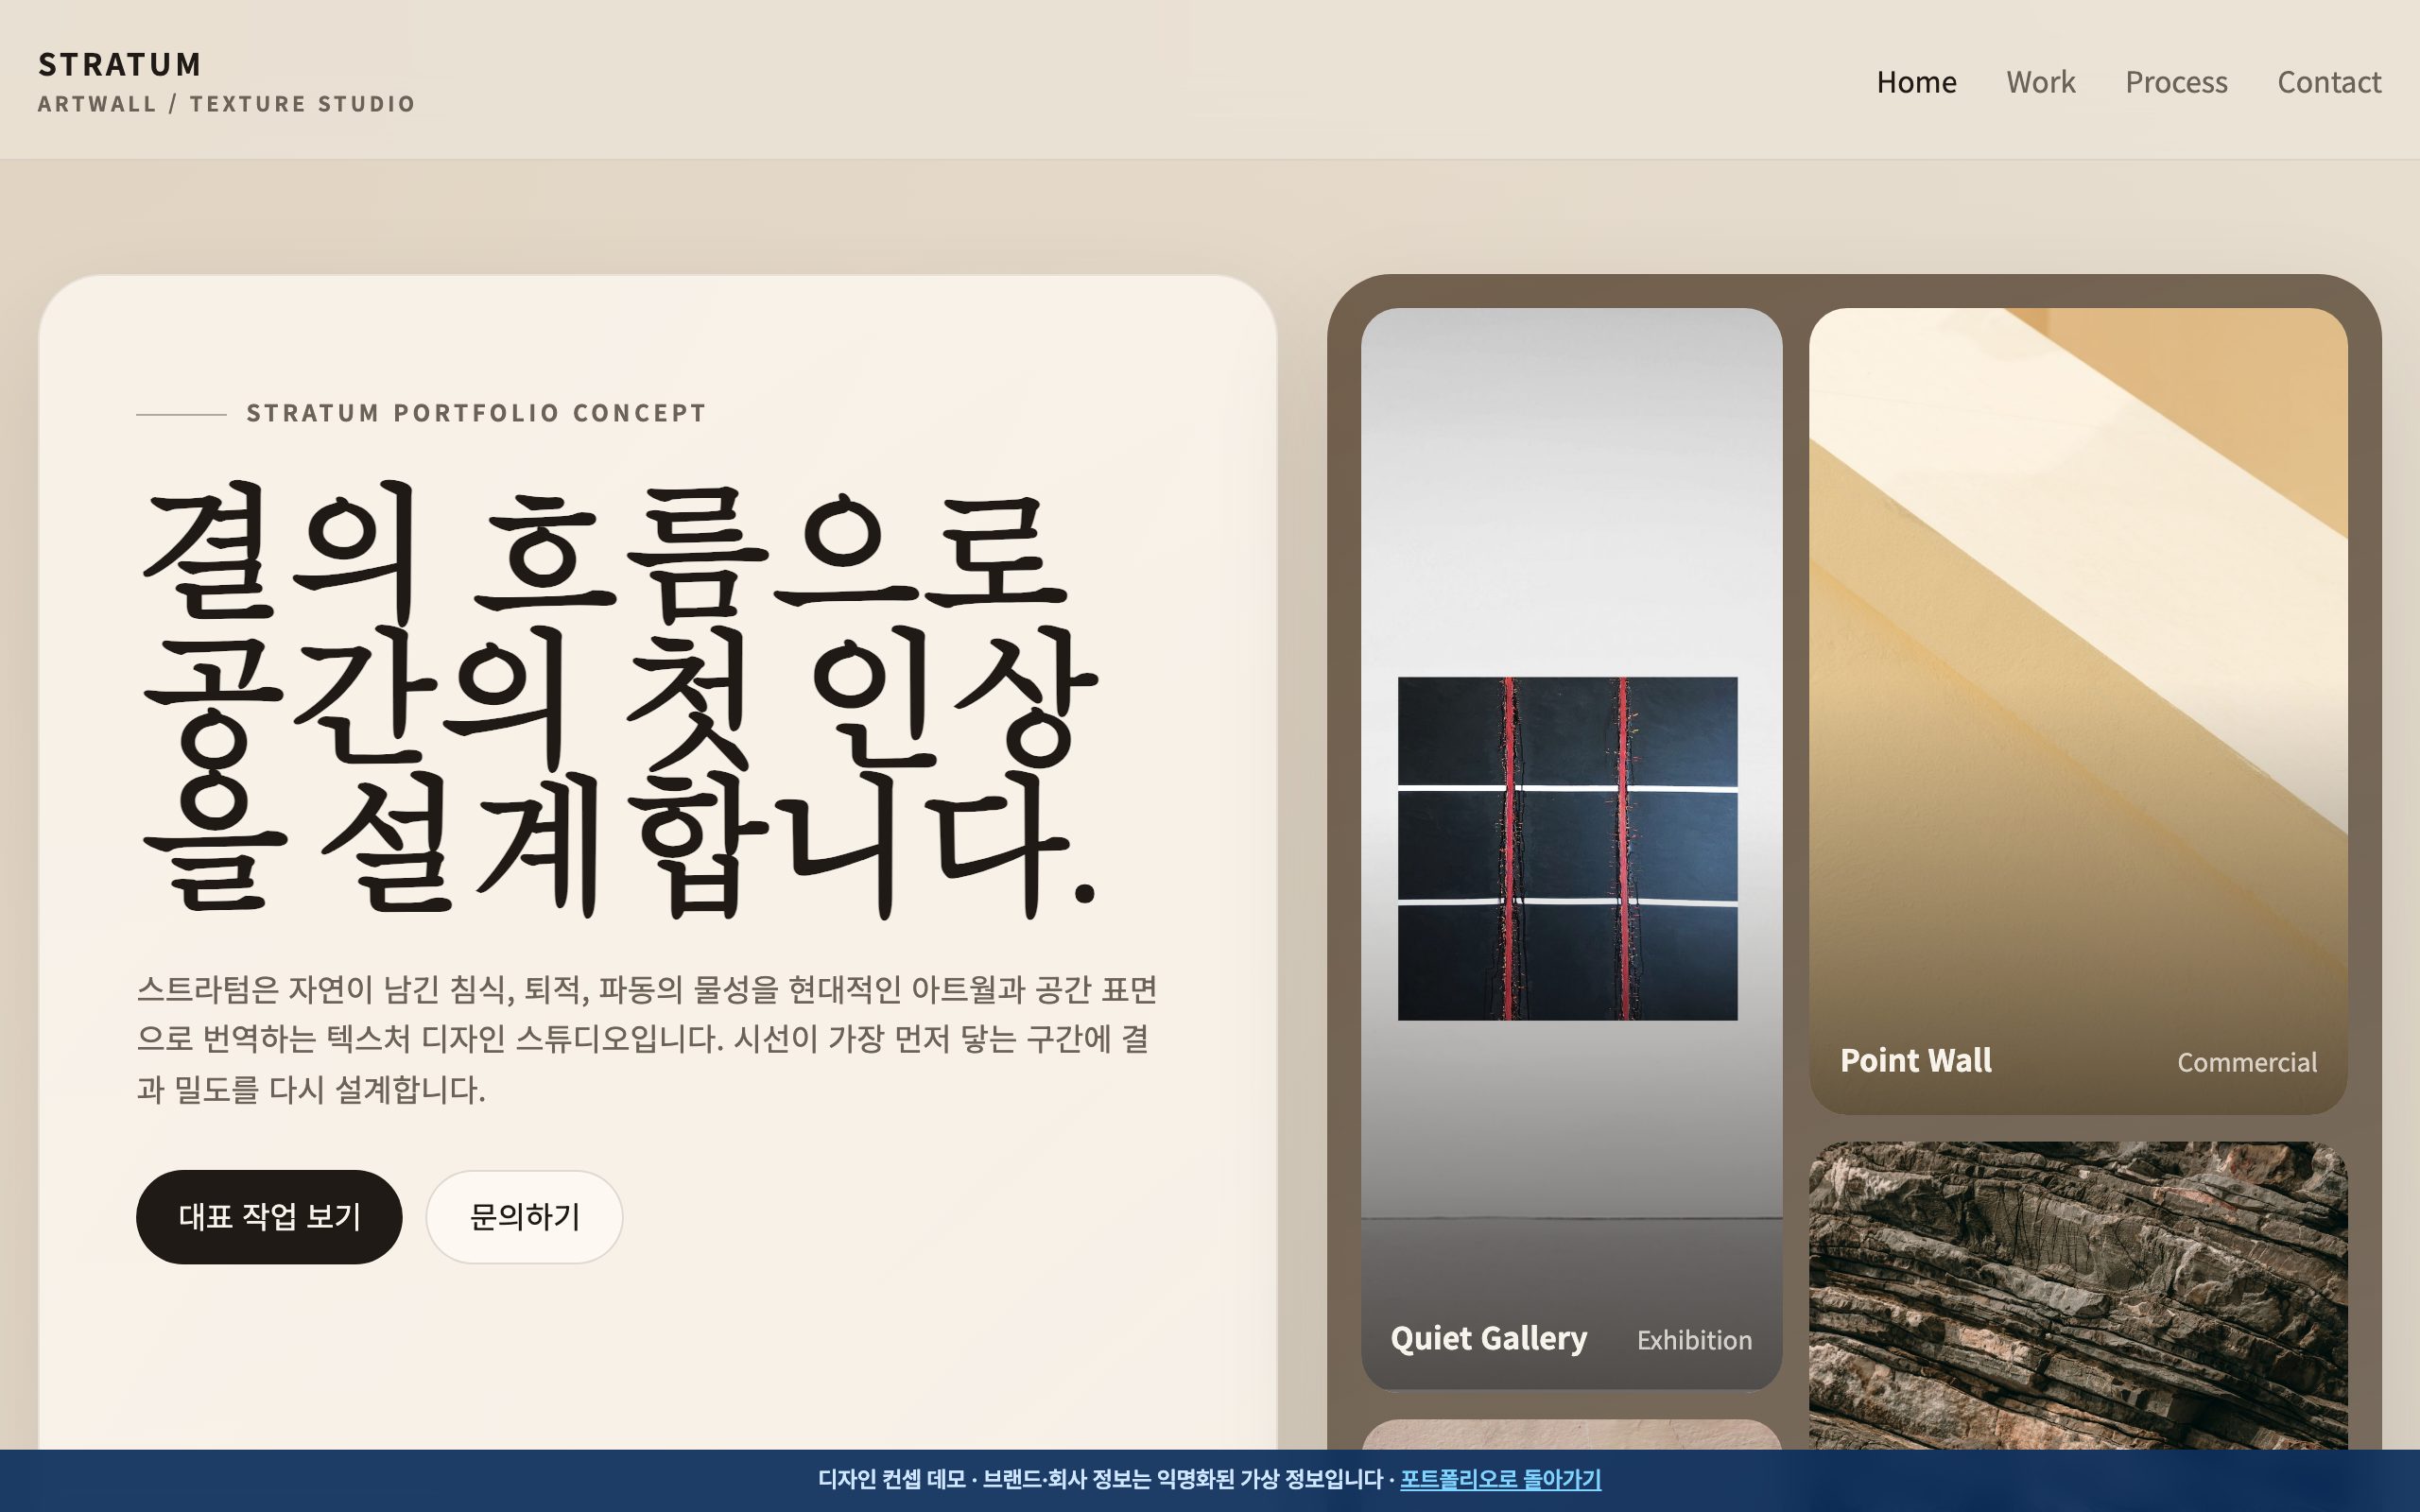
Task: Click the 디자인 컨셉 데모 notice text
Action: tap(1100, 1479)
